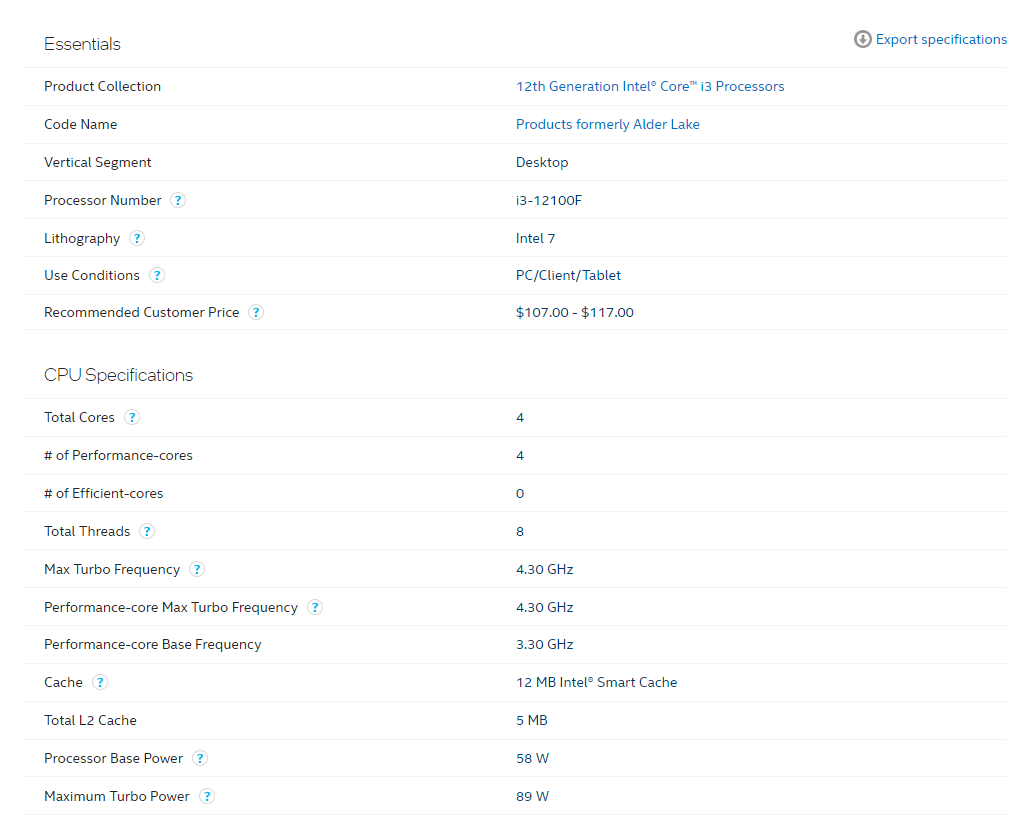
Task: Click the help icon next to Max Turbo Frequency
Action: pyautogui.click(x=196, y=569)
